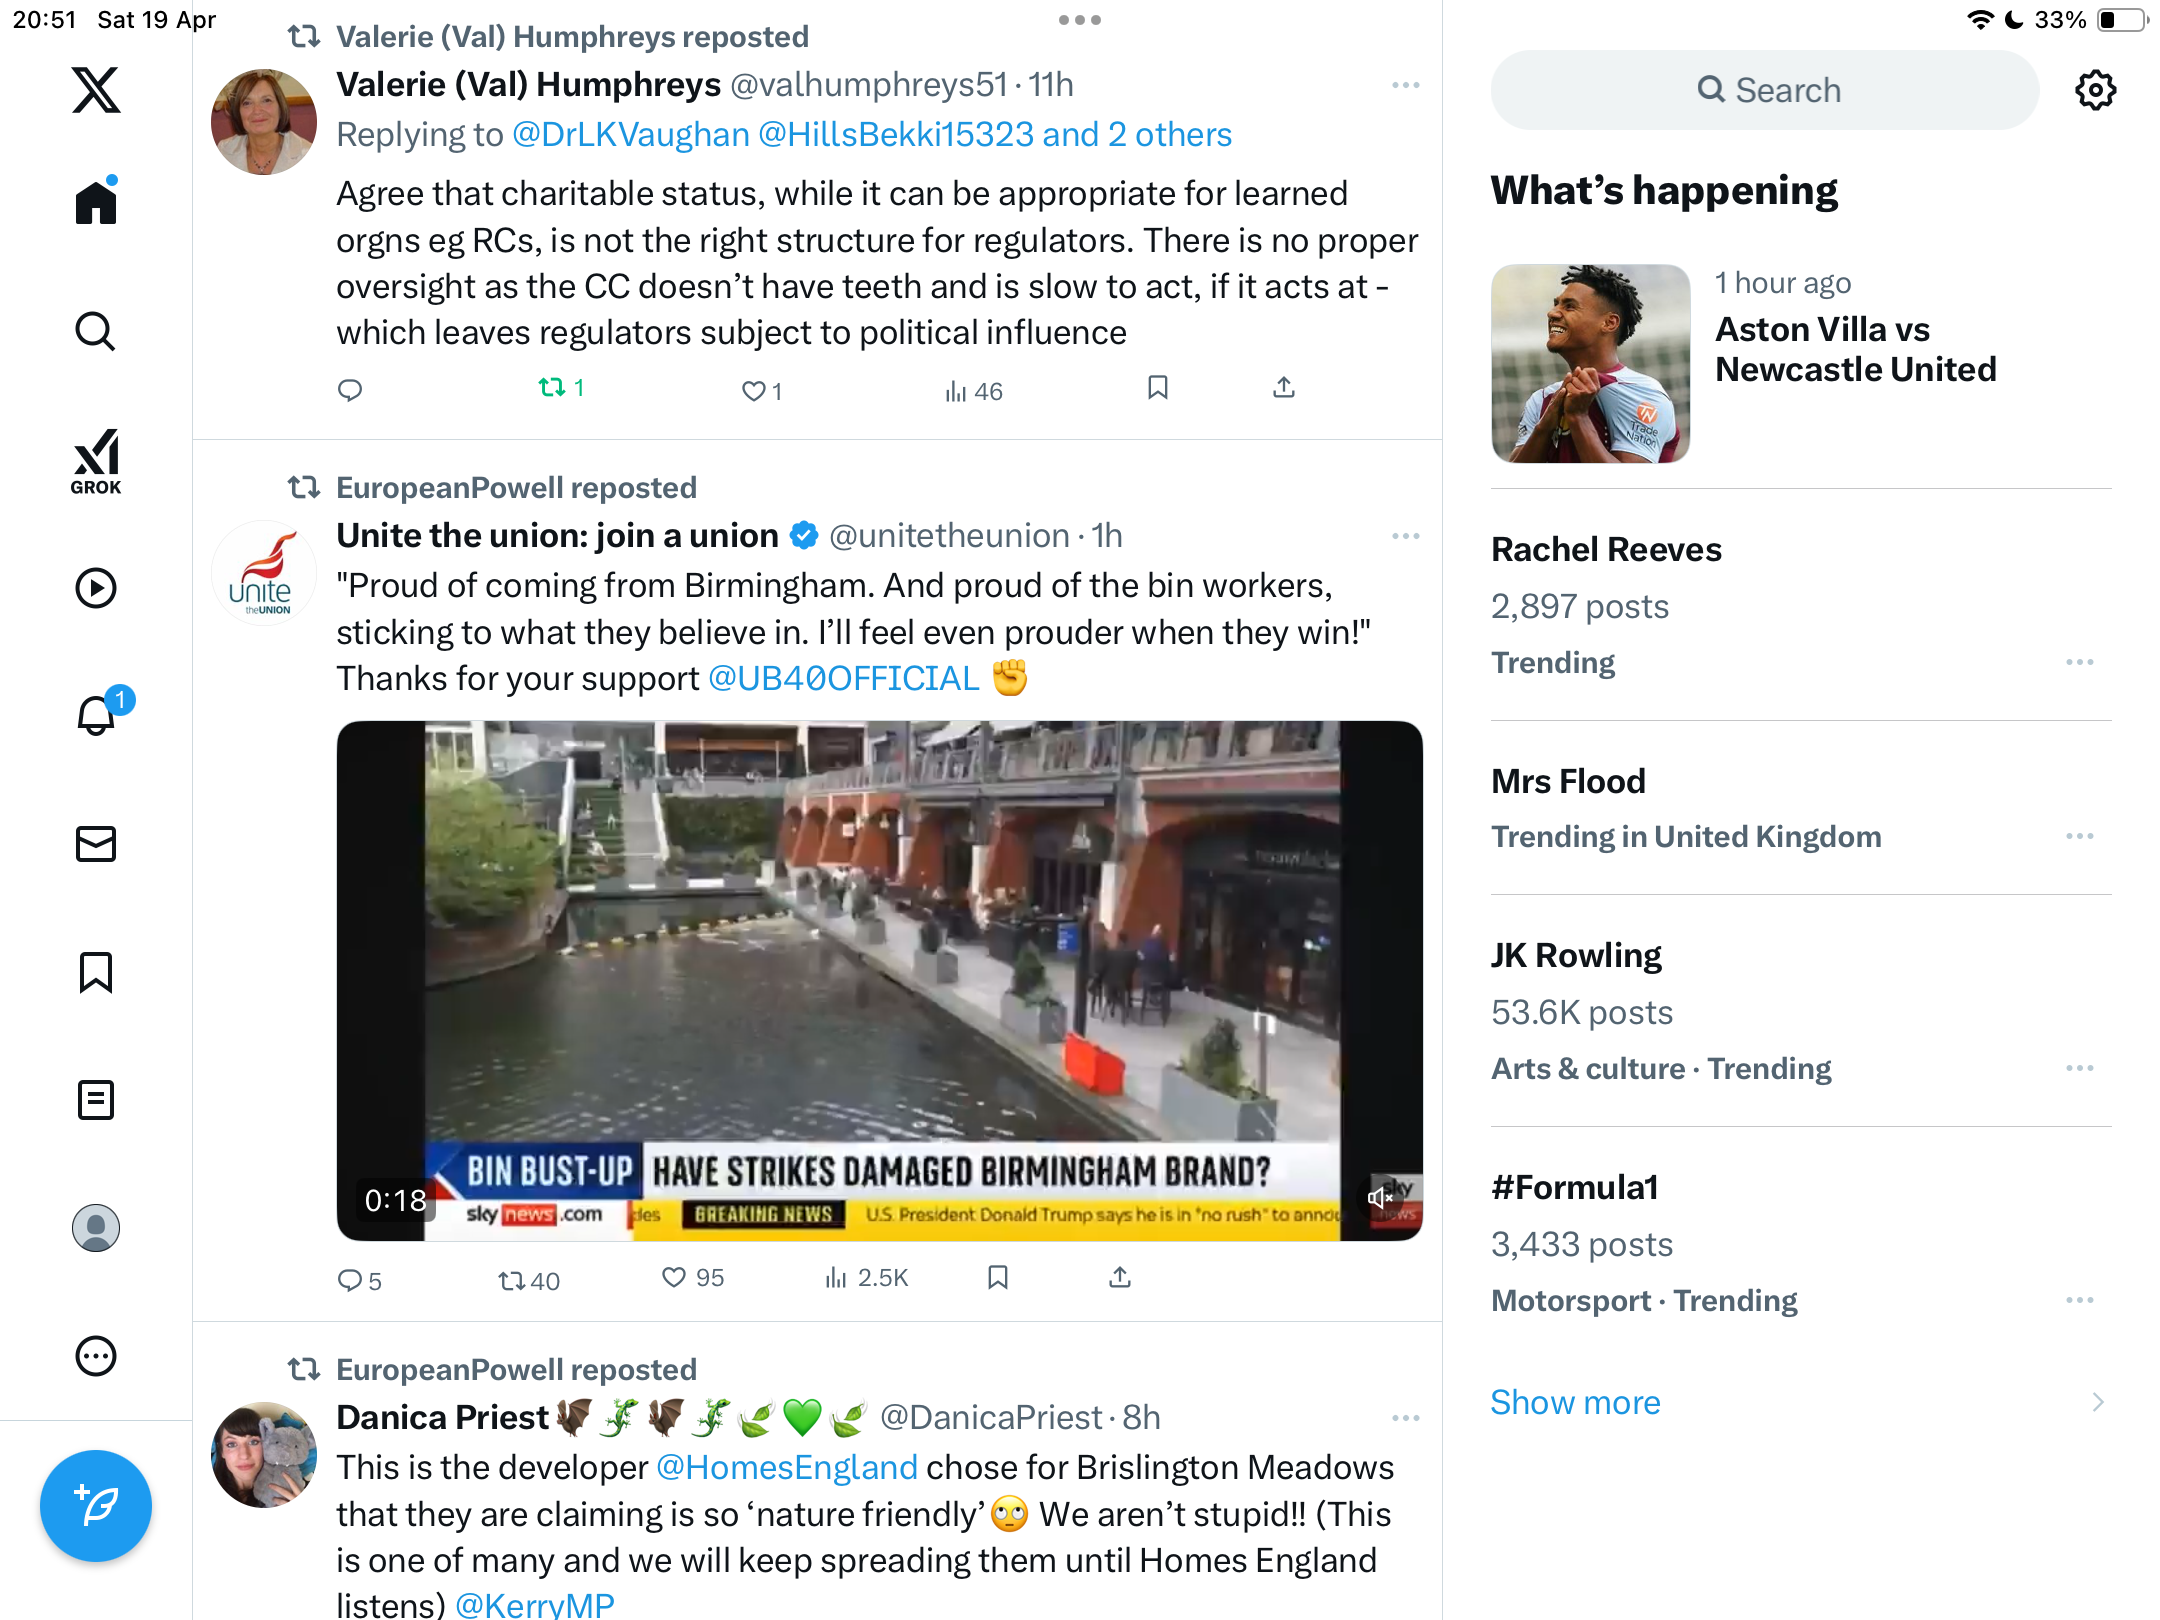Expand trends with Show more chevron
Screen dimensions: 2160x1620
[x=2098, y=1402]
